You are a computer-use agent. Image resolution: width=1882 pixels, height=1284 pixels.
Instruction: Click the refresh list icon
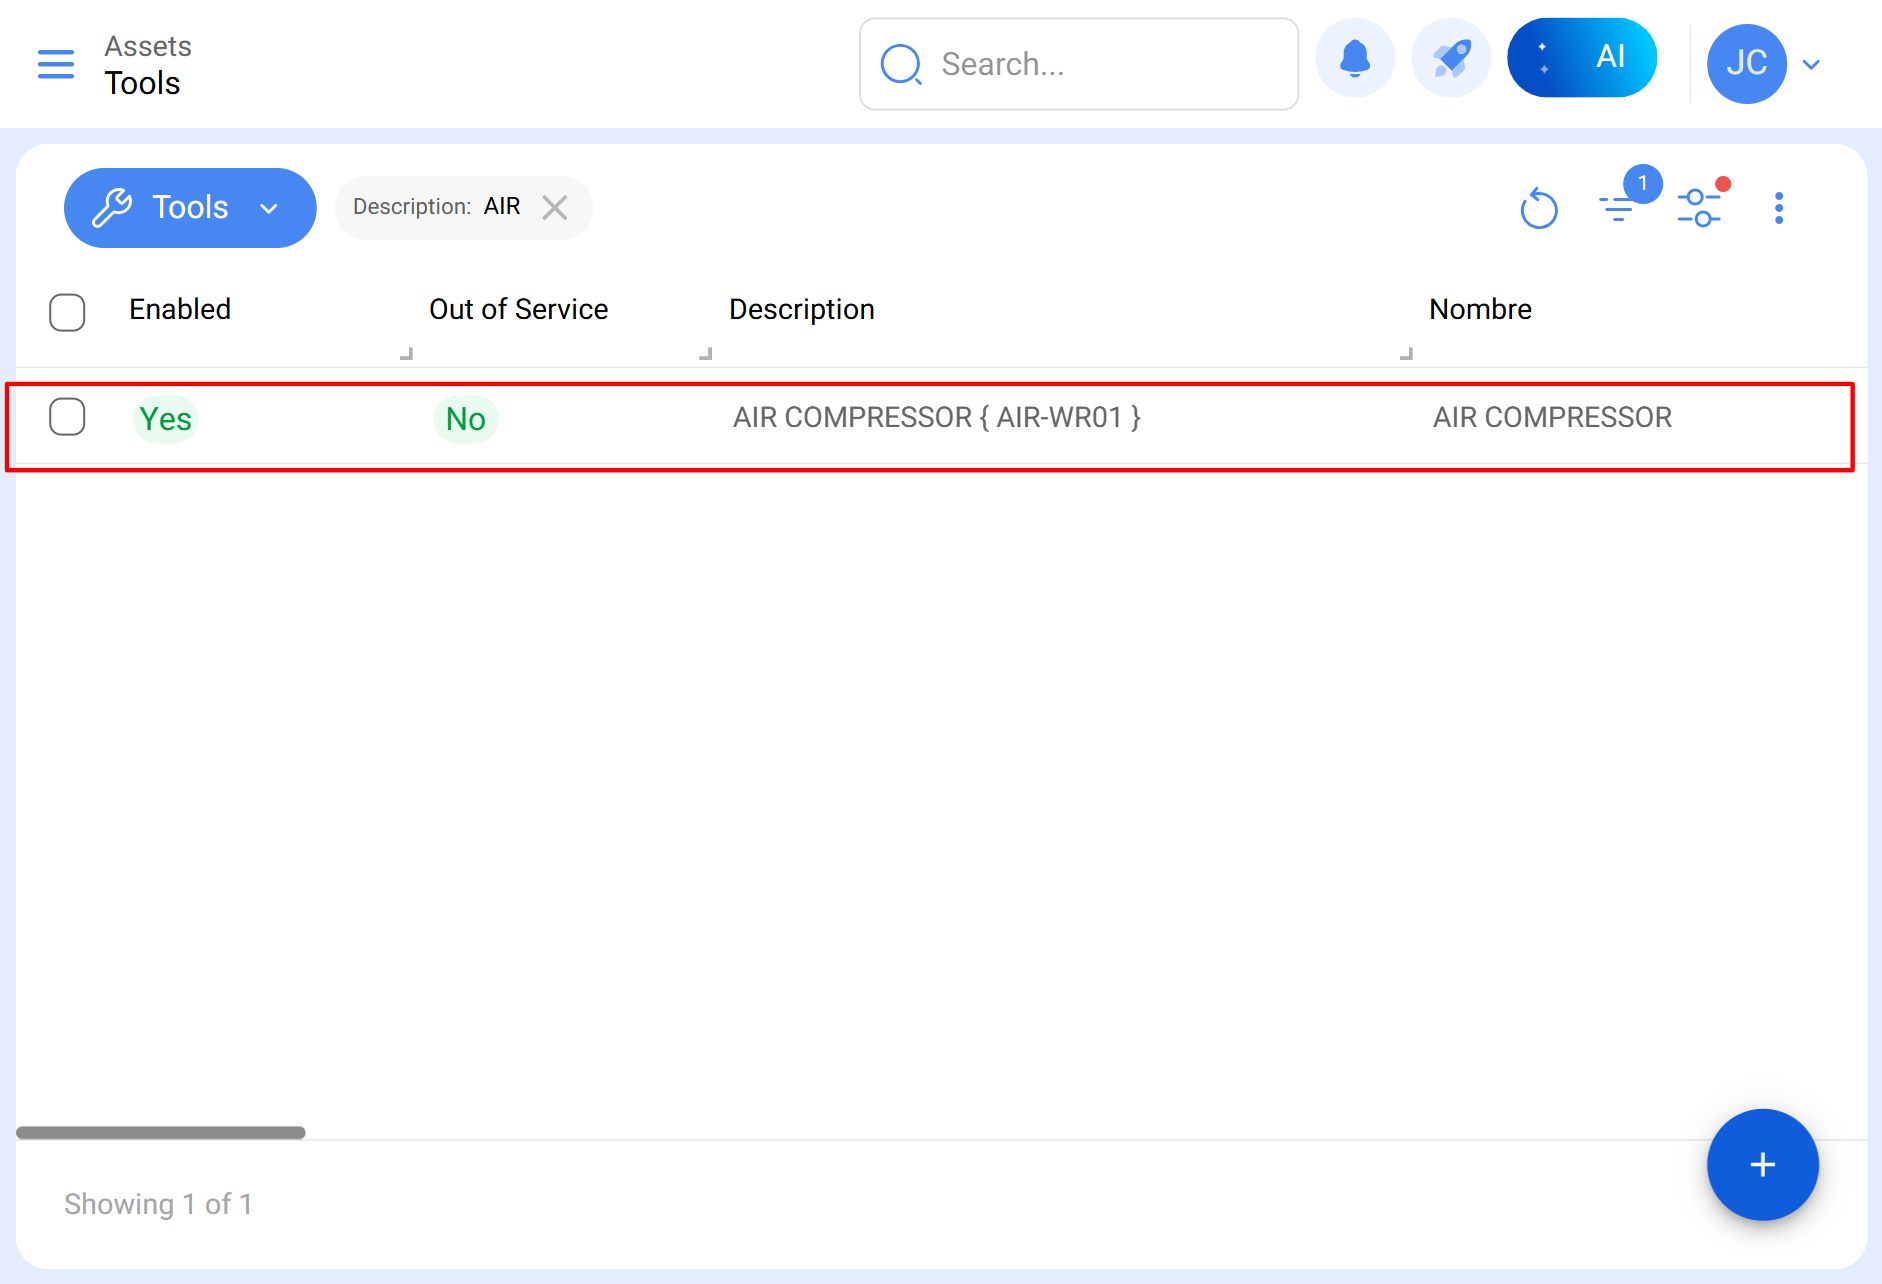point(1538,209)
